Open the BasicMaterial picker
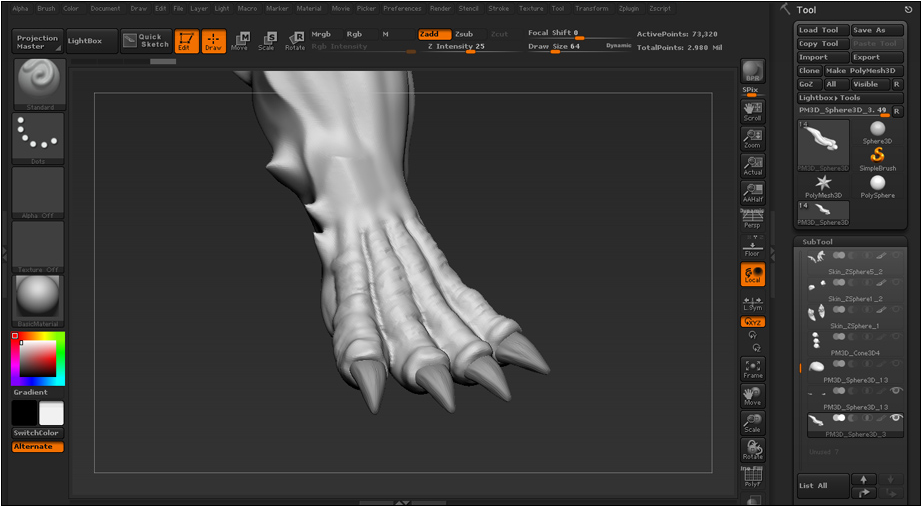922x507 pixels. pyautogui.click(x=38, y=301)
